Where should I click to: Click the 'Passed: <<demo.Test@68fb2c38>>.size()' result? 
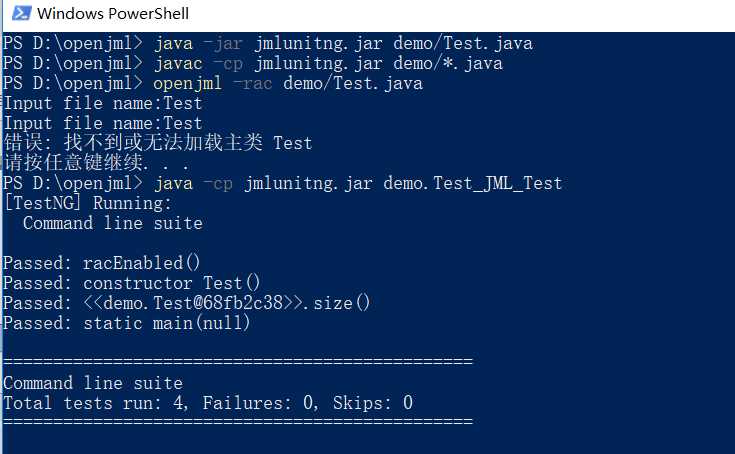coord(187,303)
